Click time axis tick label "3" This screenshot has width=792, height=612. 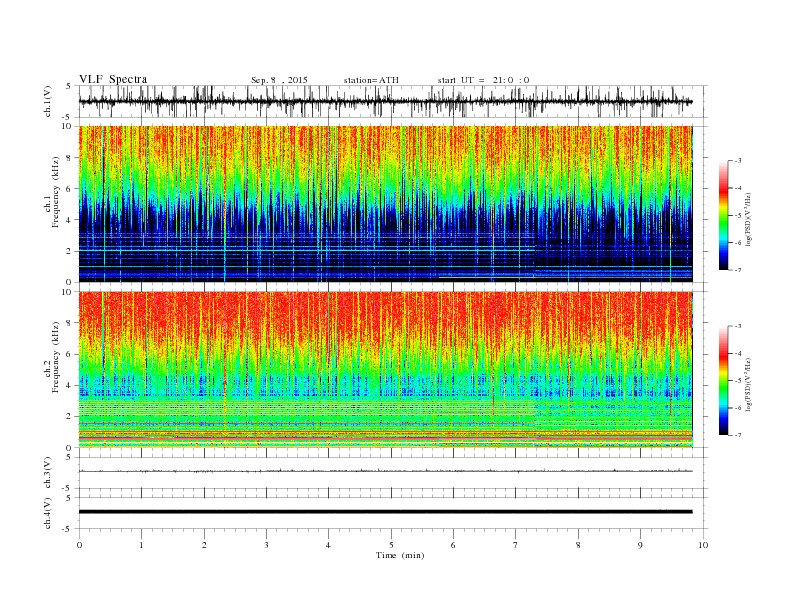(x=266, y=545)
